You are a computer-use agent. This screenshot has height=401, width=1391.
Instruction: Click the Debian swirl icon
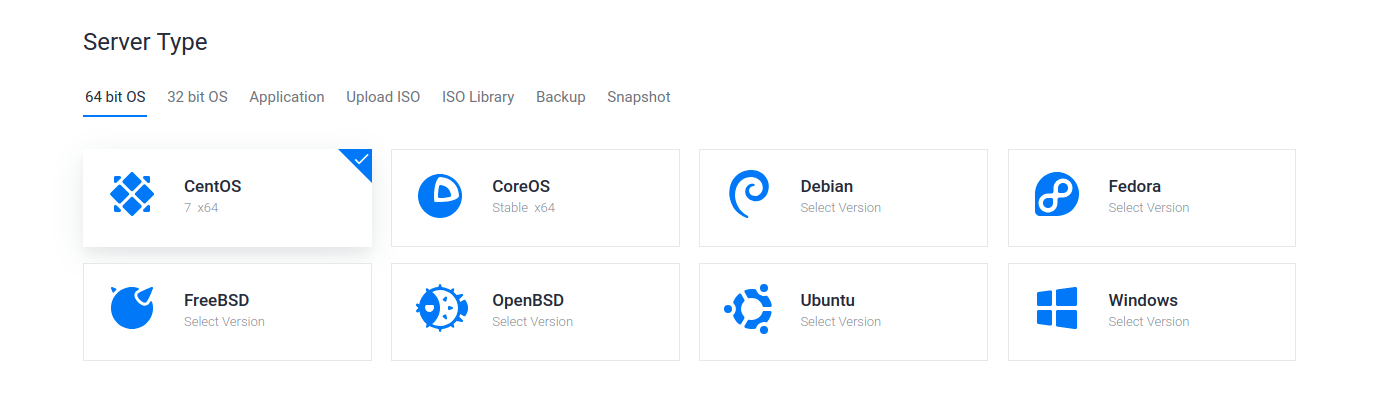point(748,195)
